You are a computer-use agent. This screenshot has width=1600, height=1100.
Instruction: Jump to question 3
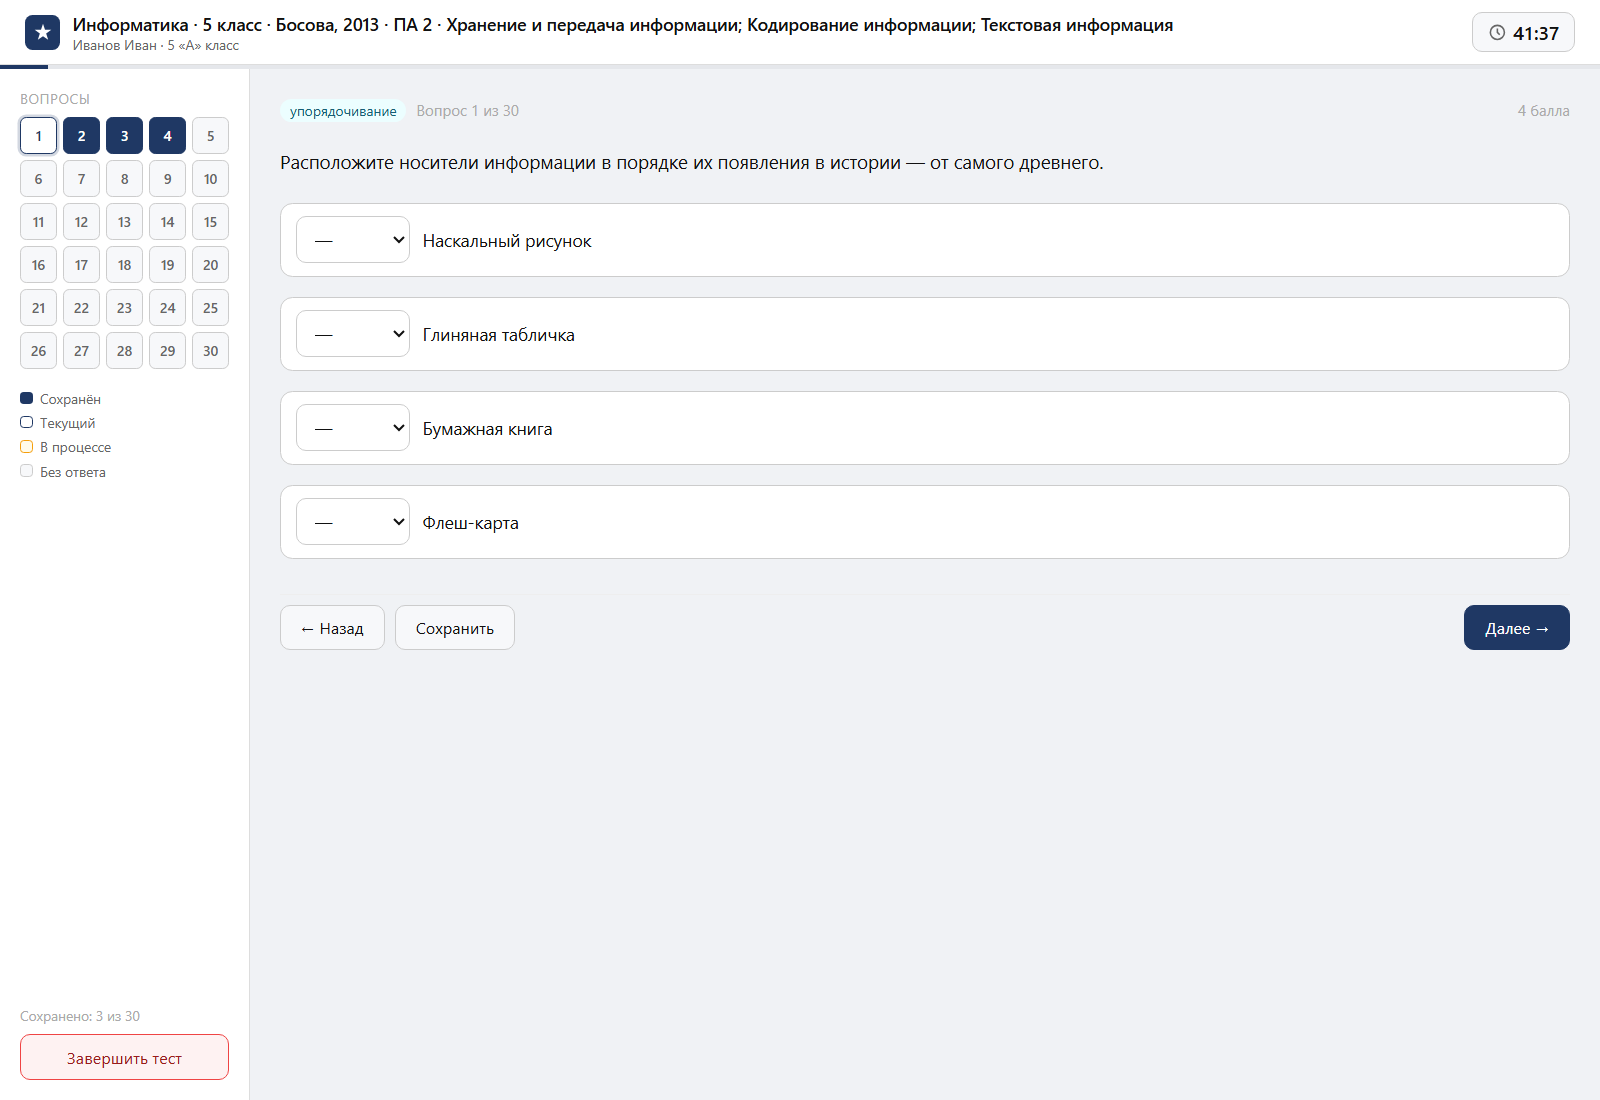(124, 136)
